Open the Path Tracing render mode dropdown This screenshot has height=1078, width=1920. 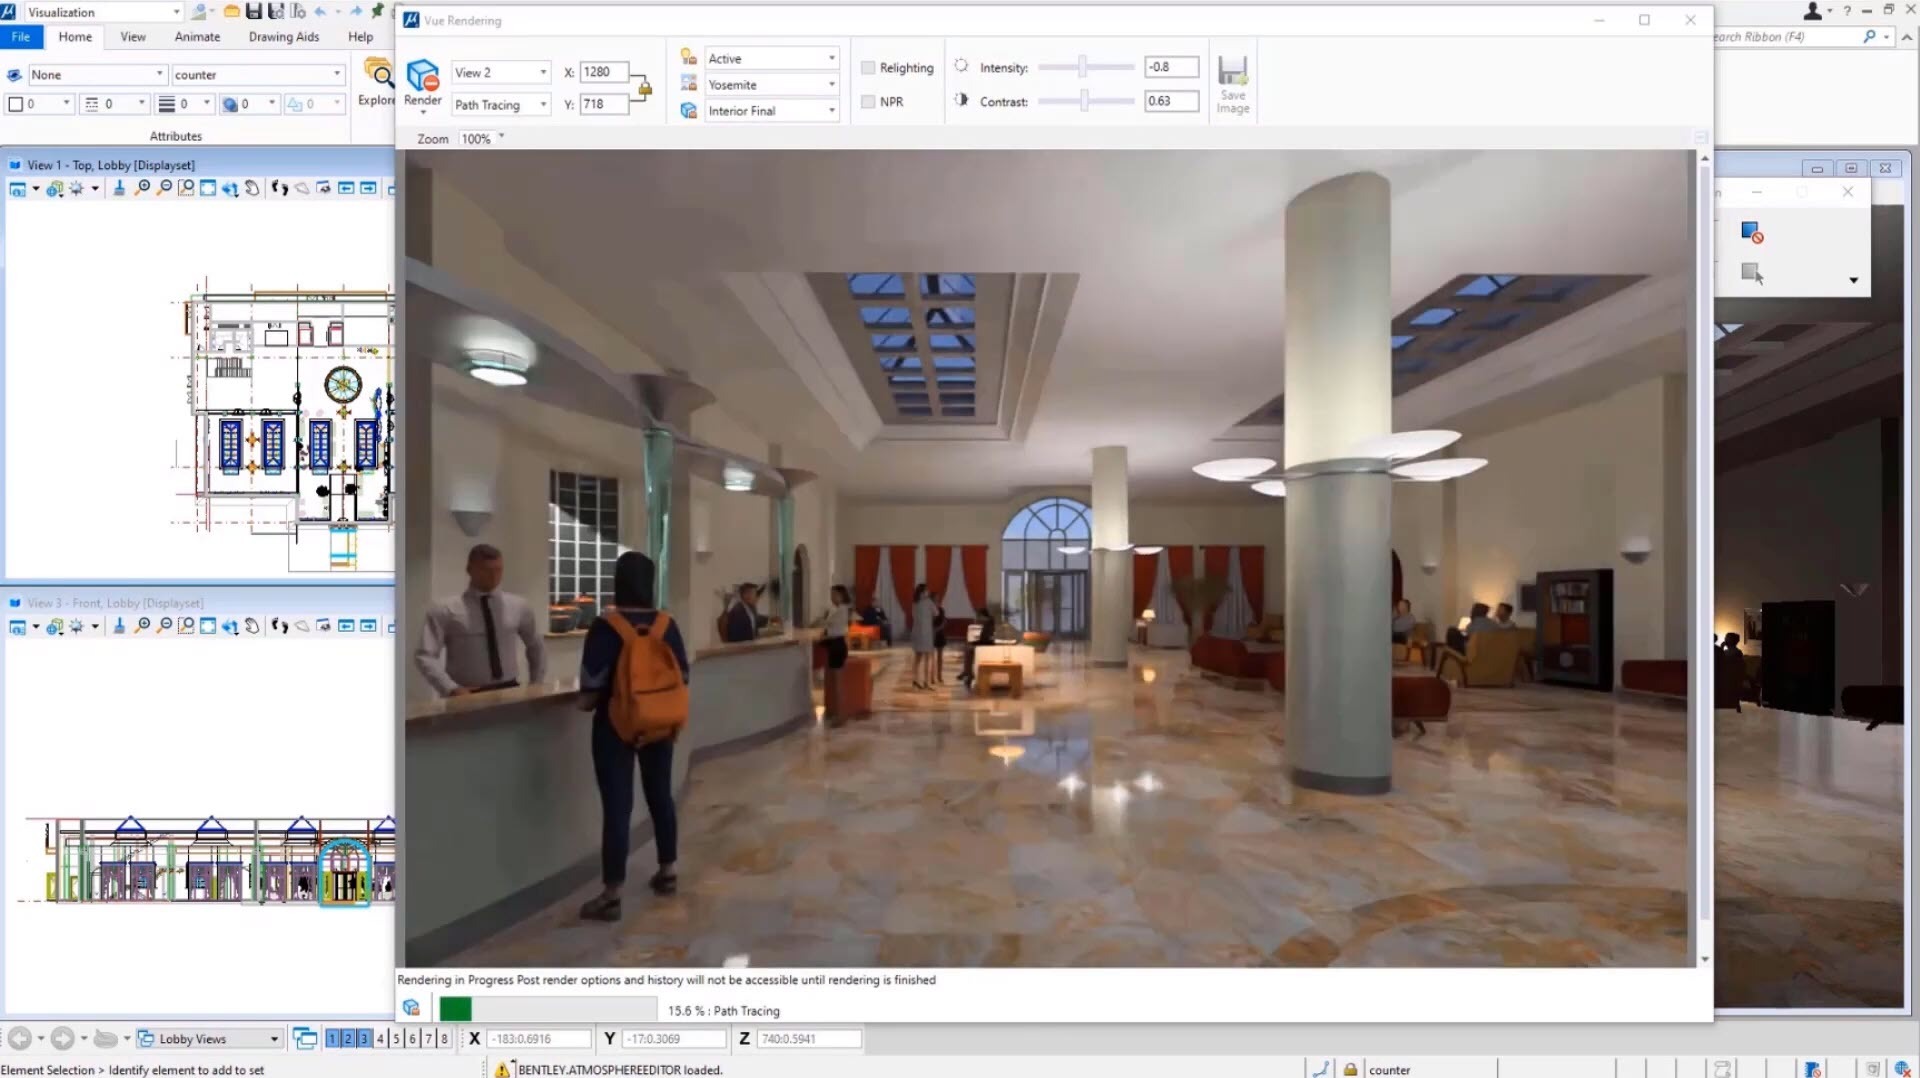[x=544, y=104]
